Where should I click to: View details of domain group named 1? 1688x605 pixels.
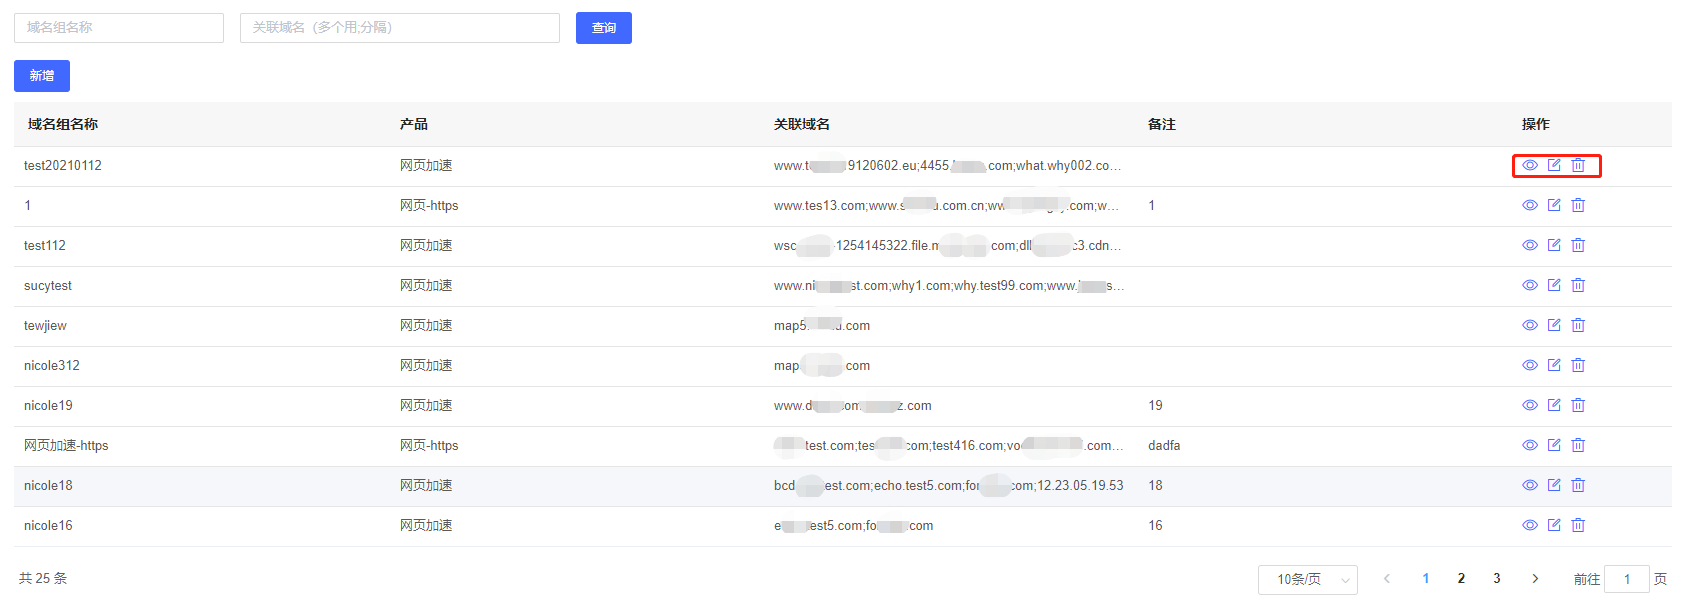(1530, 205)
